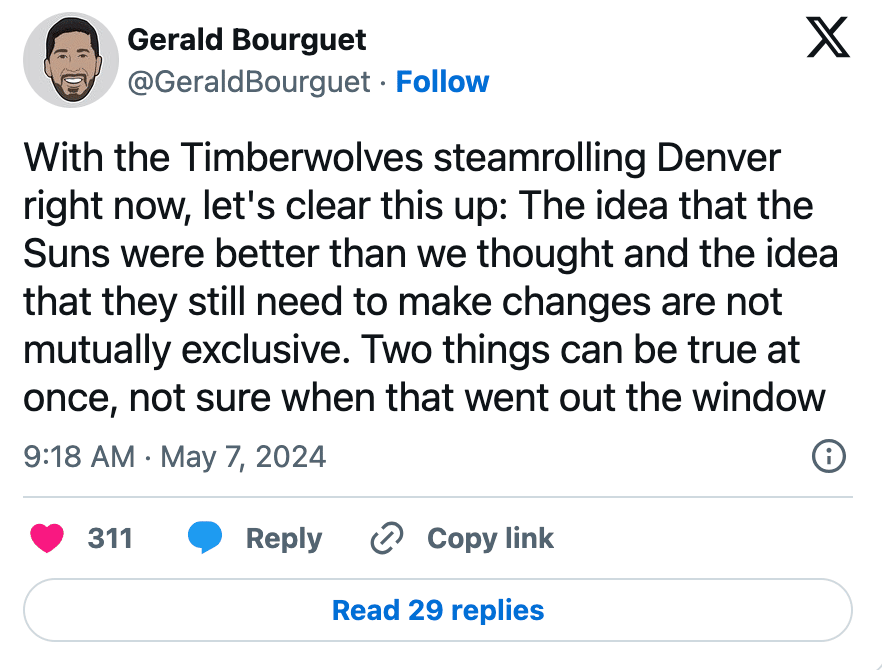View Gerald Bourguet's cartoon avatar
Image resolution: width=882 pixels, height=670 pixels.
click(x=71, y=60)
